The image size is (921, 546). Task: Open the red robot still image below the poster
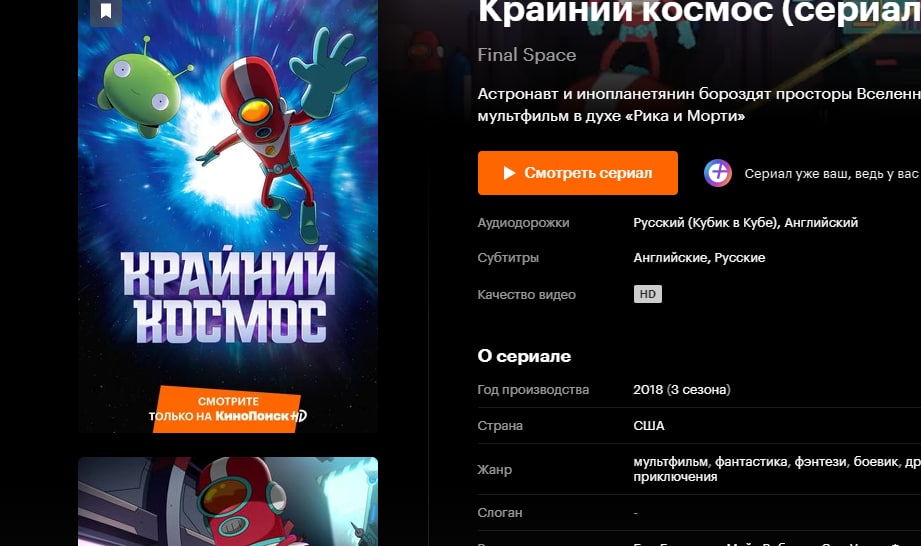228,501
